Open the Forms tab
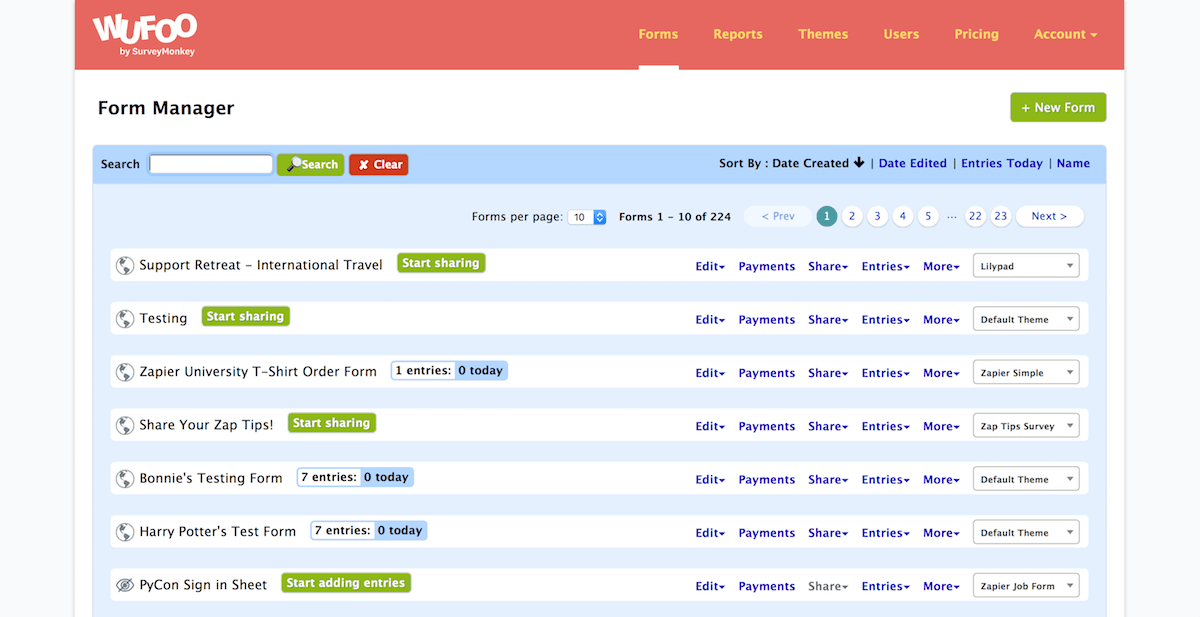This screenshot has width=1200, height=617. point(658,34)
